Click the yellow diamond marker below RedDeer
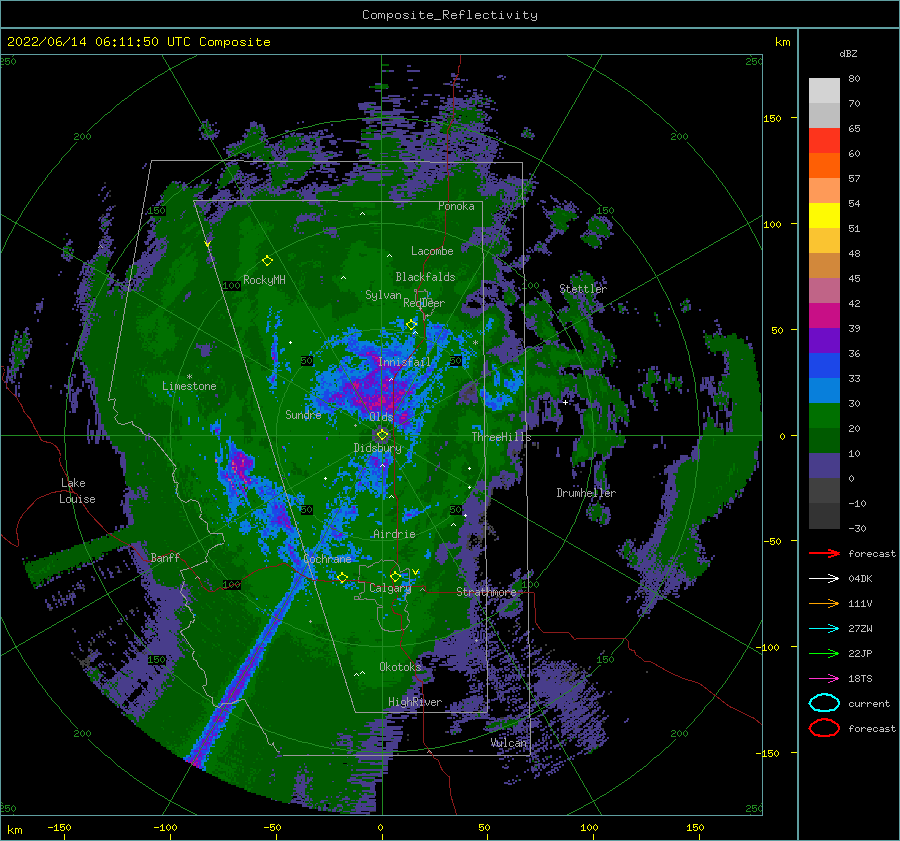The height and width of the screenshot is (841, 900). [x=411, y=325]
